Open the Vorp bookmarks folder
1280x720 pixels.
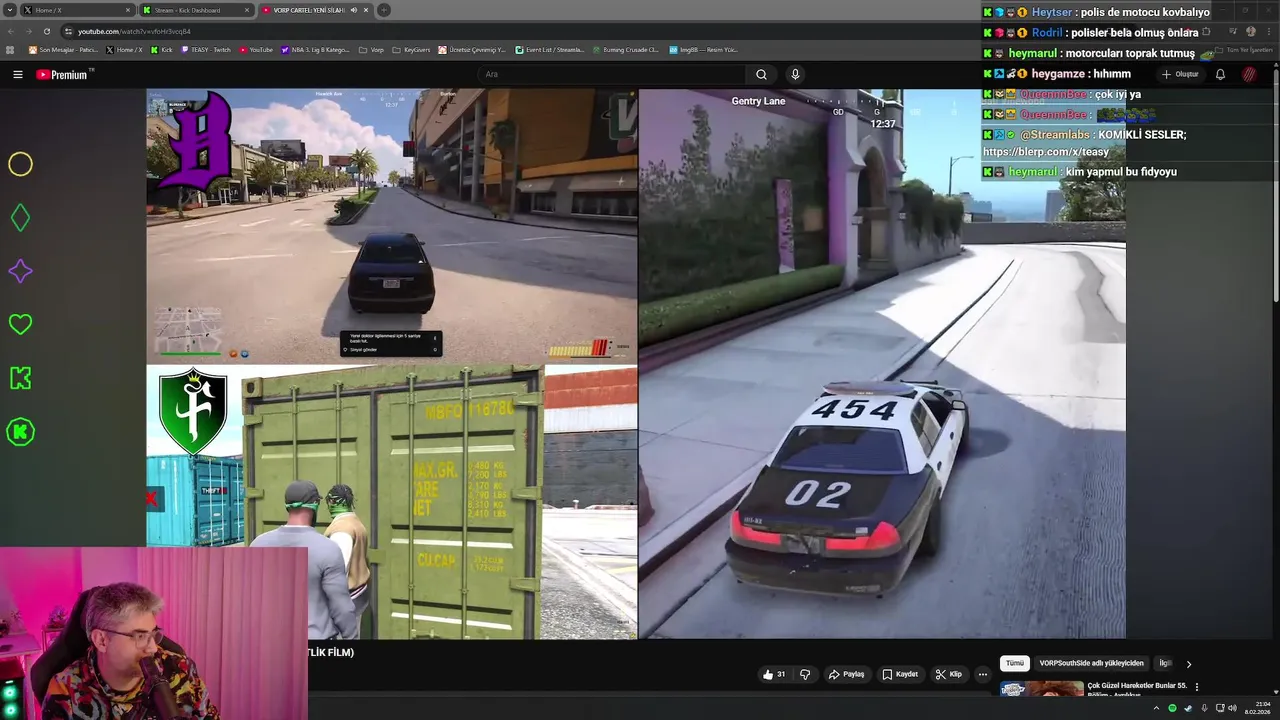[x=371, y=50]
